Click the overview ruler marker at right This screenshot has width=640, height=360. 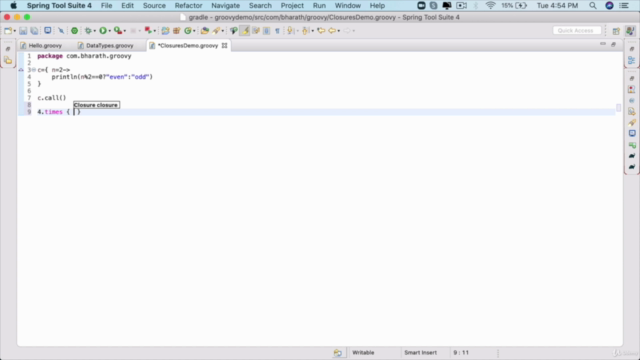(x=618, y=108)
